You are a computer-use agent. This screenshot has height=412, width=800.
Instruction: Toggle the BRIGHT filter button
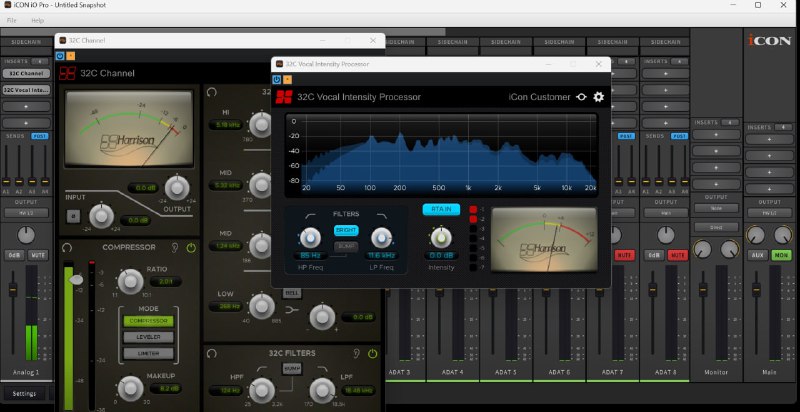[x=346, y=230]
